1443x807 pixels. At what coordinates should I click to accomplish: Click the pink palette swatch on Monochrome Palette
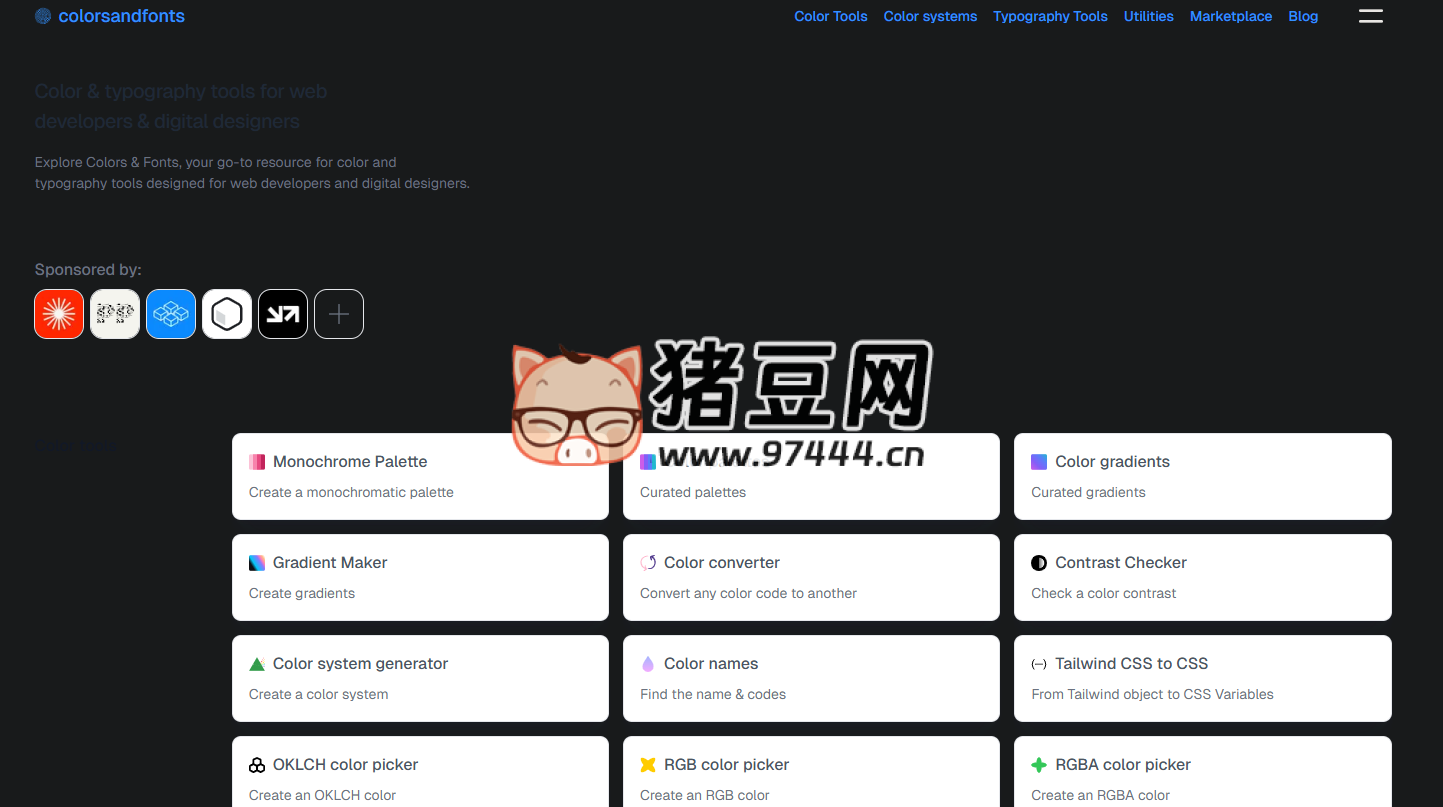257,461
